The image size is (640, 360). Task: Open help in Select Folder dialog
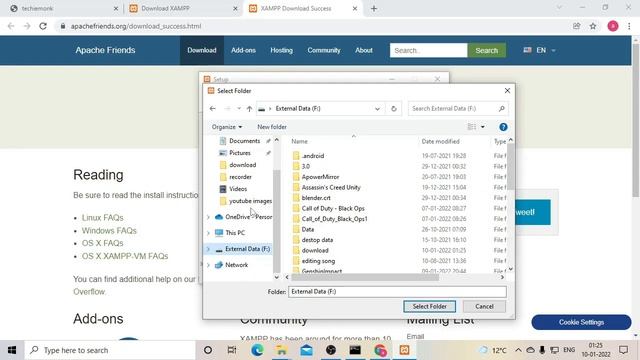point(503,127)
